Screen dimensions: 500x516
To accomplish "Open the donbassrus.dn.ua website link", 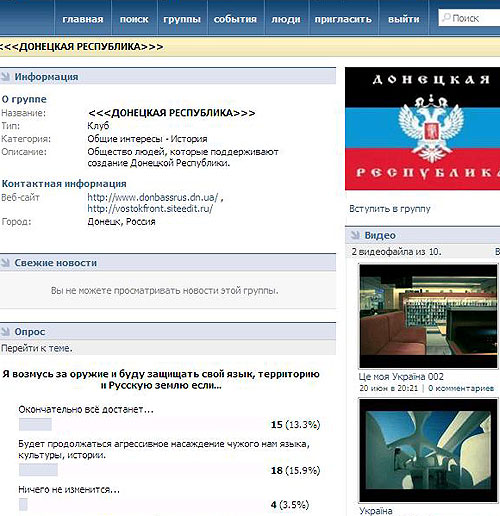I will click(153, 197).
